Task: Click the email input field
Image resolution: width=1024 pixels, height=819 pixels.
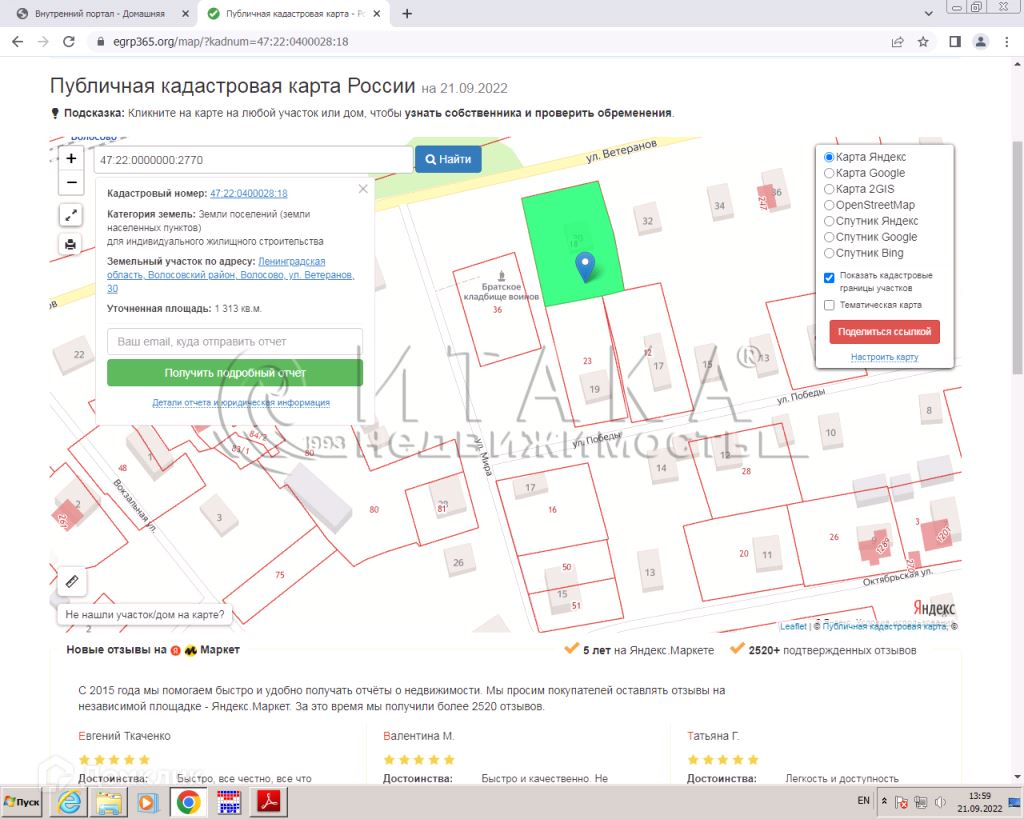Action: (x=234, y=342)
